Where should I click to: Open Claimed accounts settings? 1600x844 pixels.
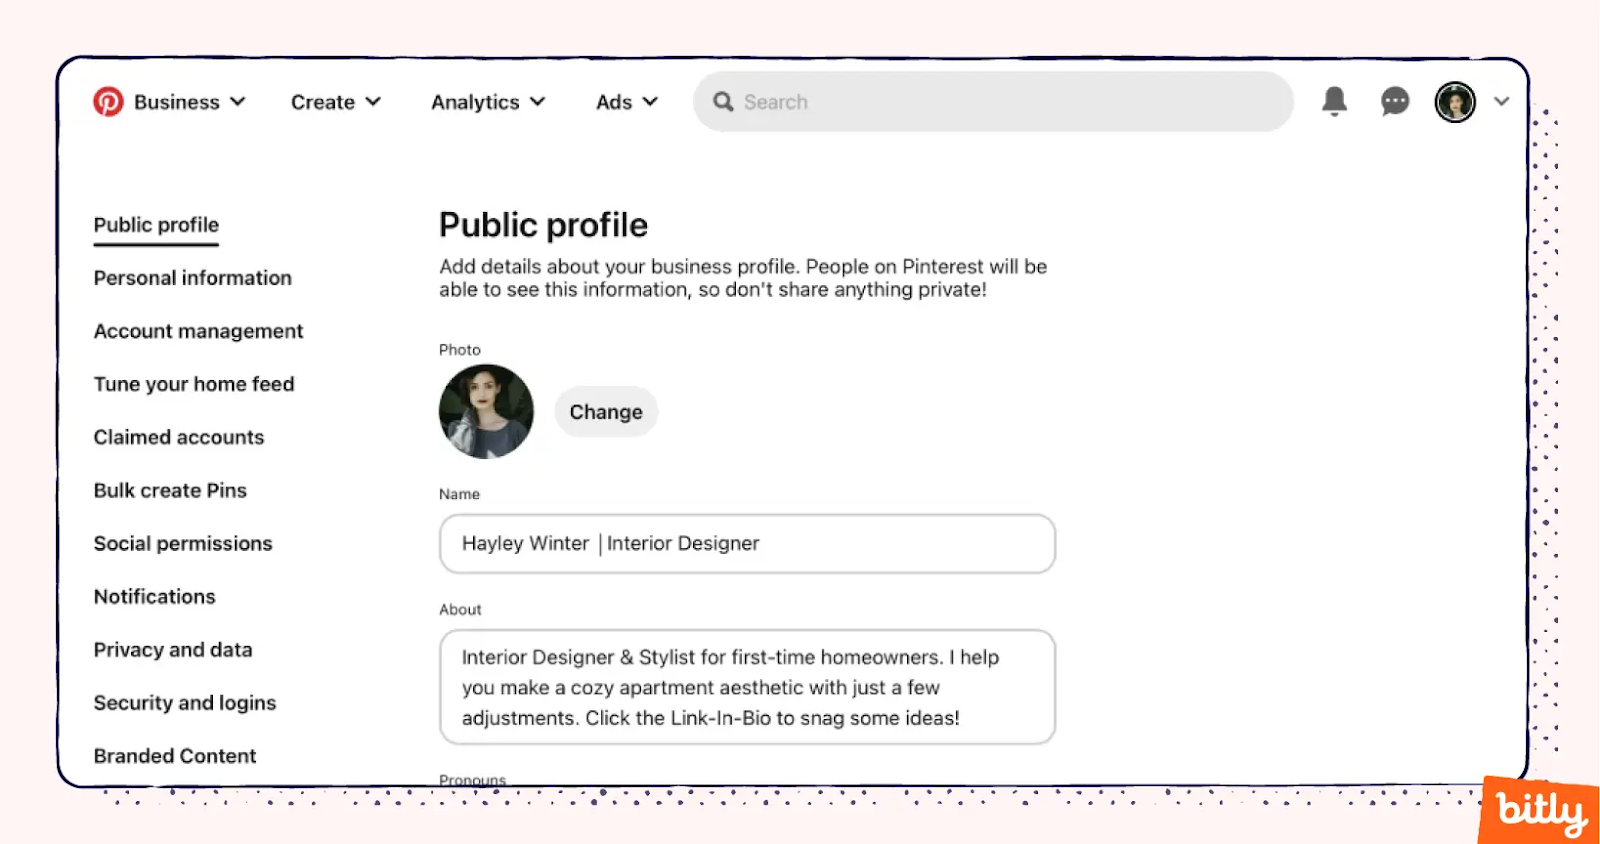[179, 437]
